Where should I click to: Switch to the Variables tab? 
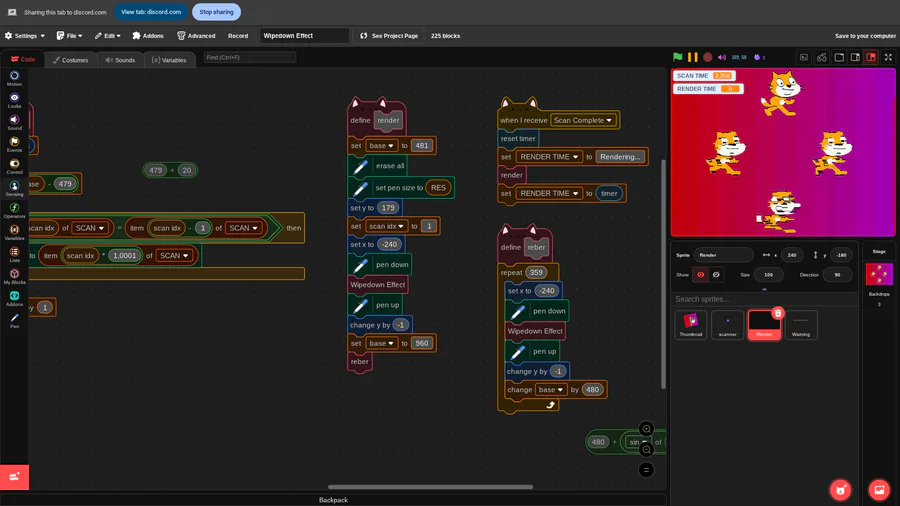coord(169,60)
